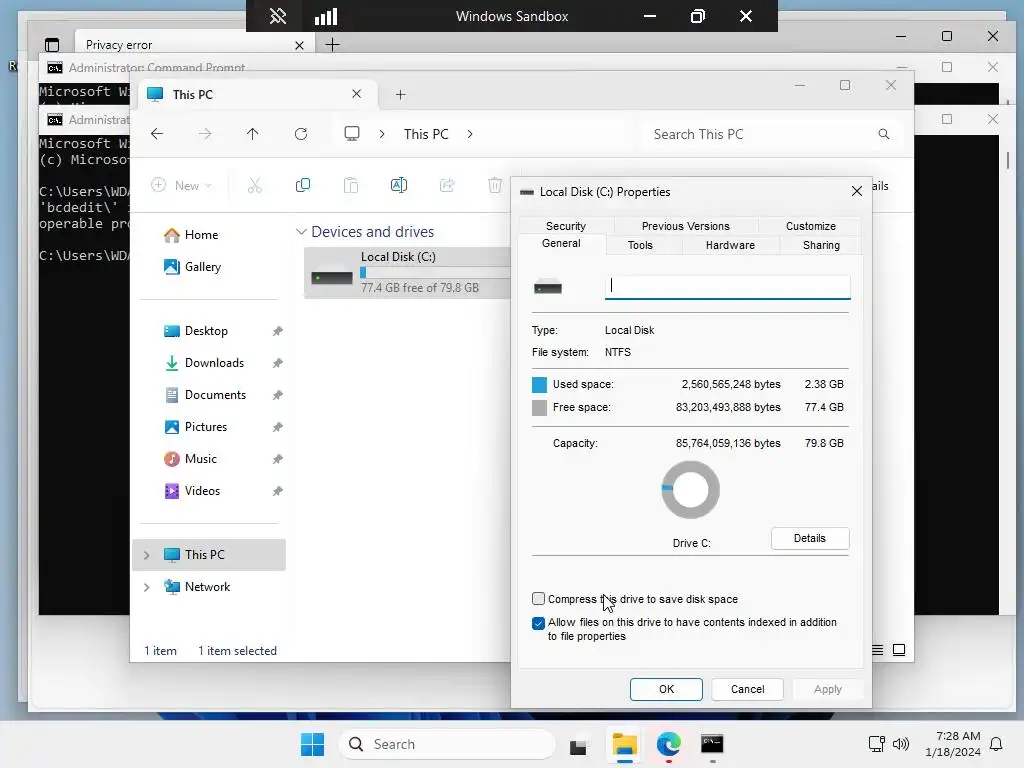Click the Privacy error browser tab
Image resolution: width=1024 pixels, height=768 pixels.
coord(194,44)
